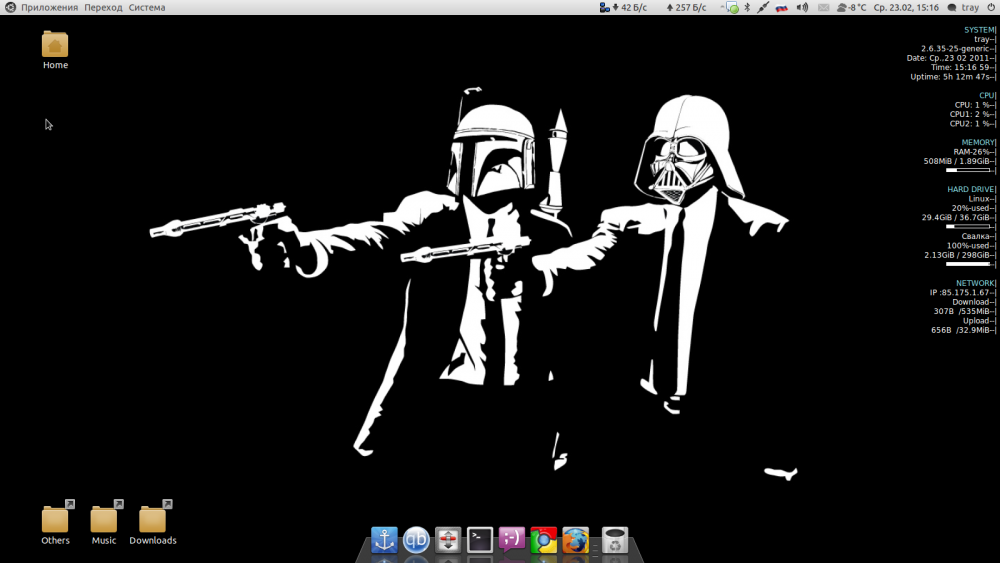Open the mail envelope indicator
The height and width of the screenshot is (563, 1000).
pos(823,8)
